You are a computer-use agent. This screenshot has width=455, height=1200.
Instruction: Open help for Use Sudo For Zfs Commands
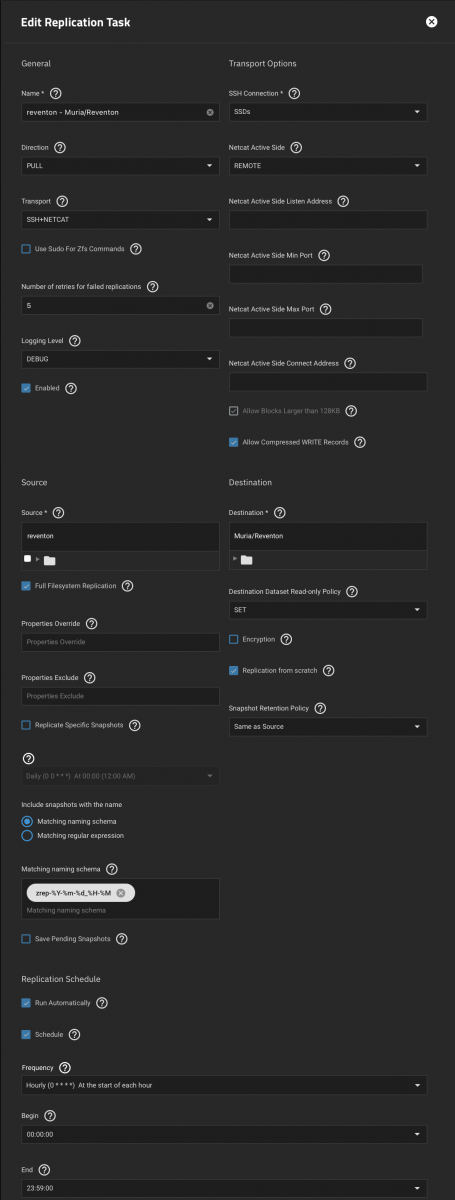pyautogui.click(x=136, y=248)
